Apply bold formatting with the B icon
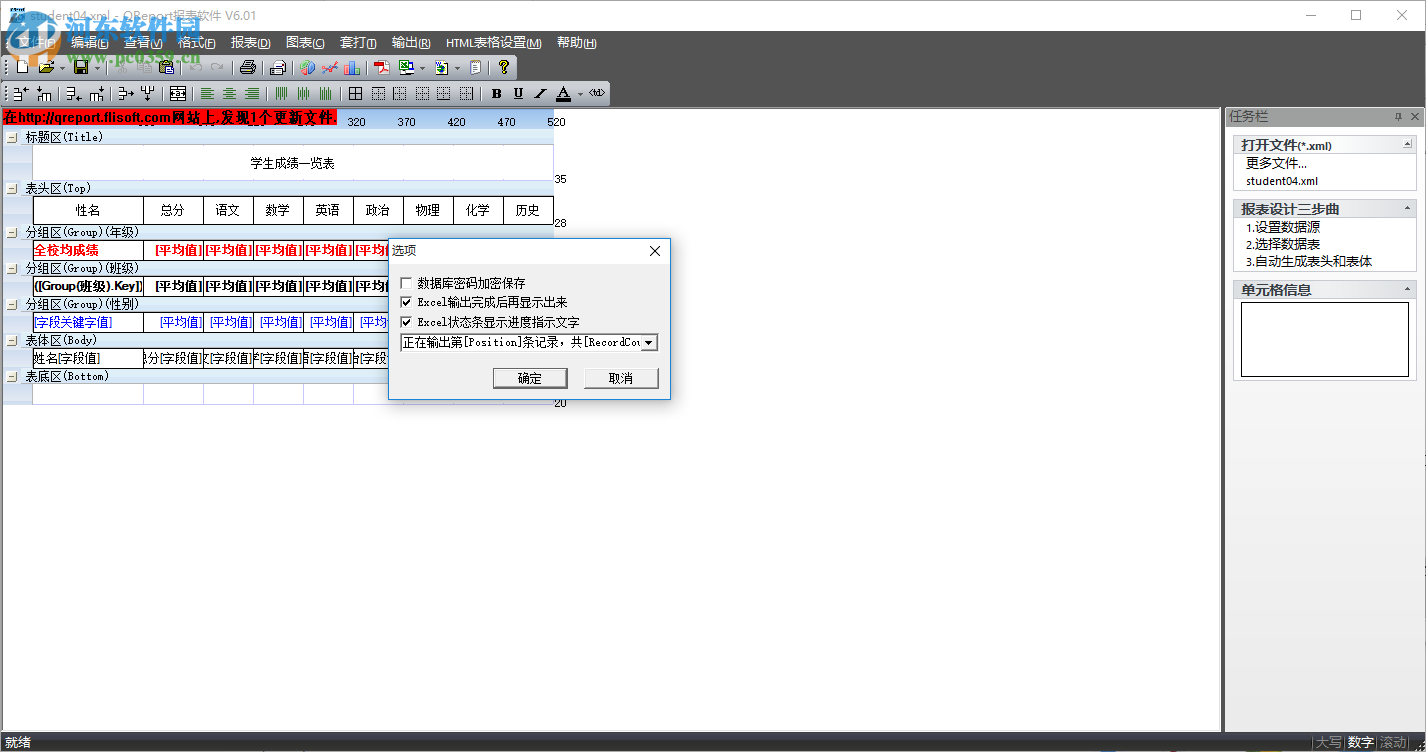The height and width of the screenshot is (752, 1426). click(495, 93)
